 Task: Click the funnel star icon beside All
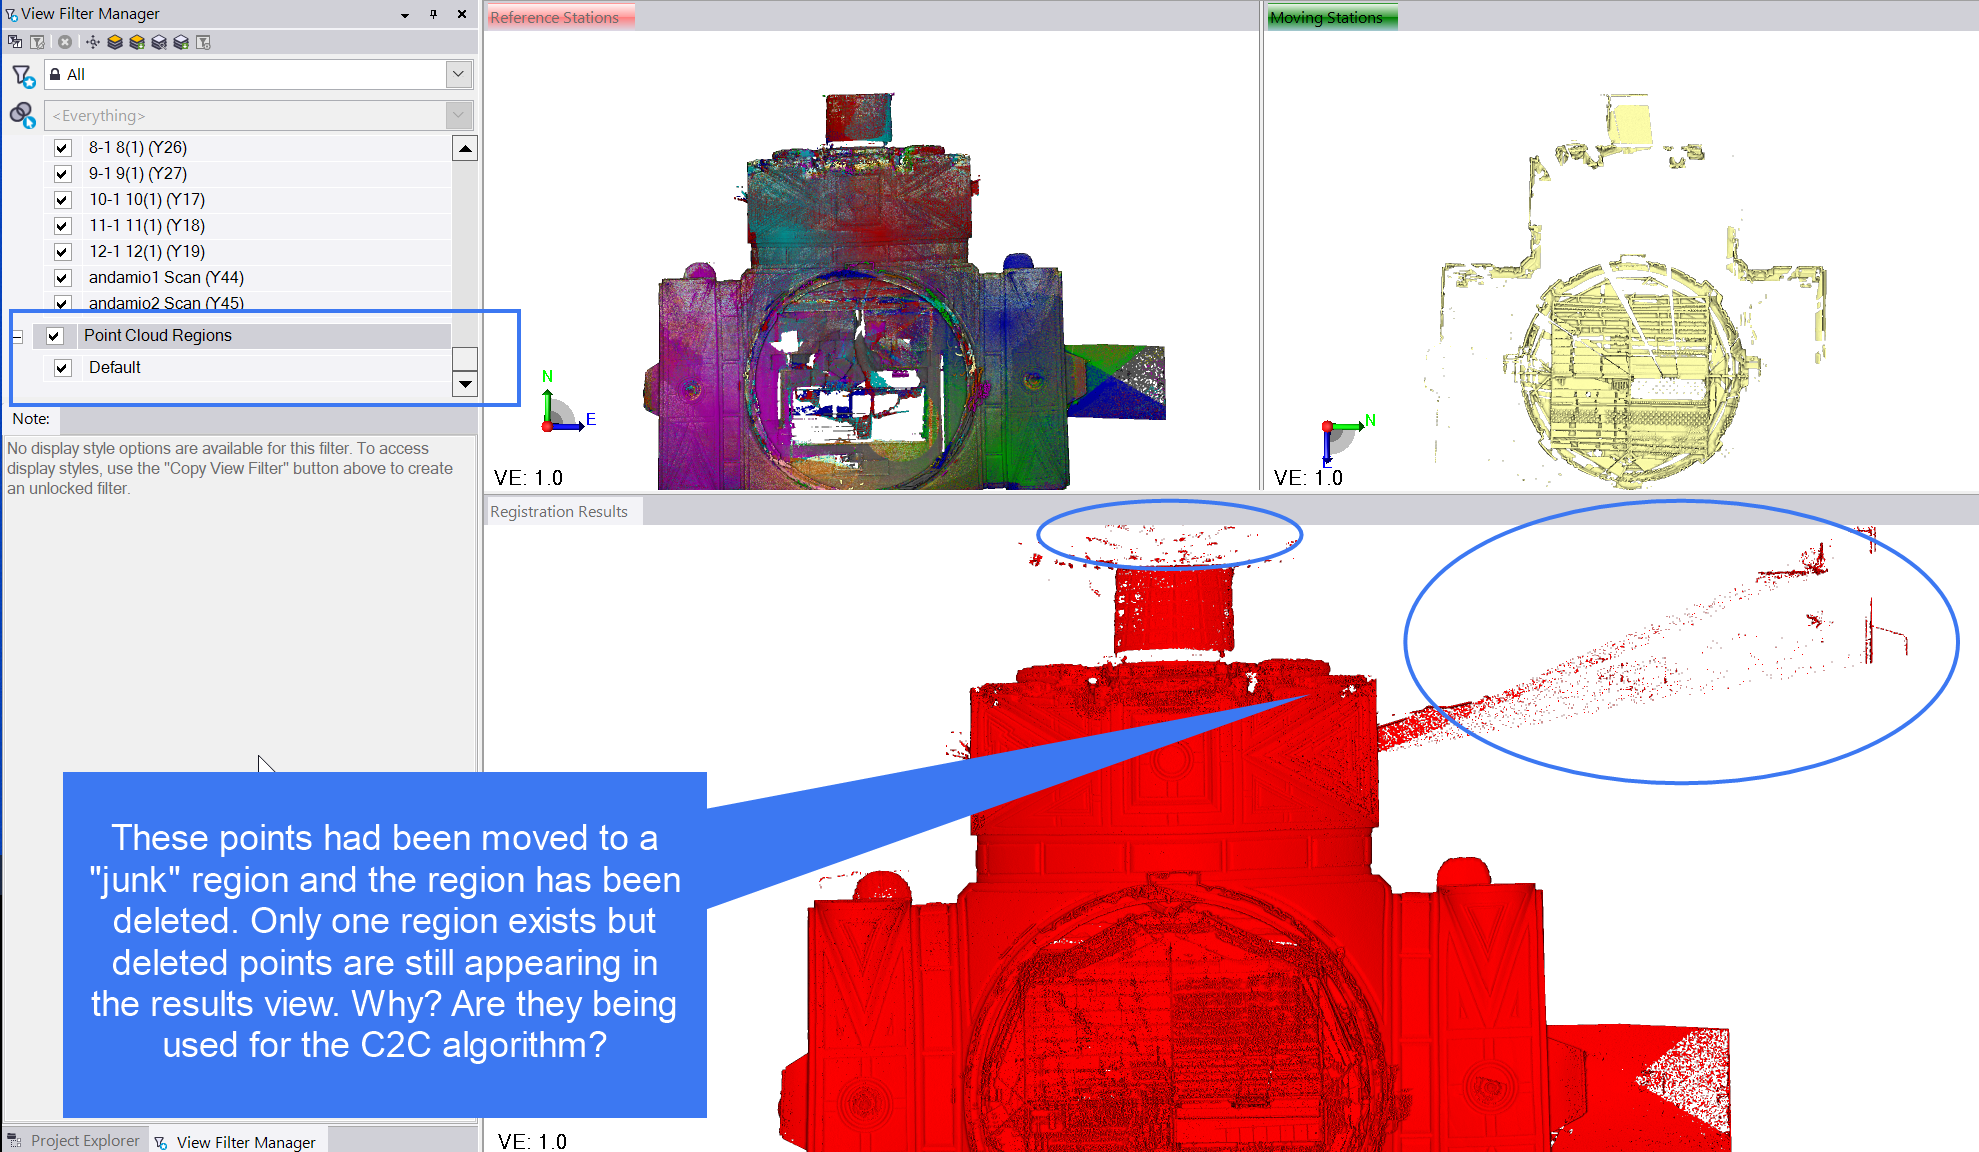(23, 75)
